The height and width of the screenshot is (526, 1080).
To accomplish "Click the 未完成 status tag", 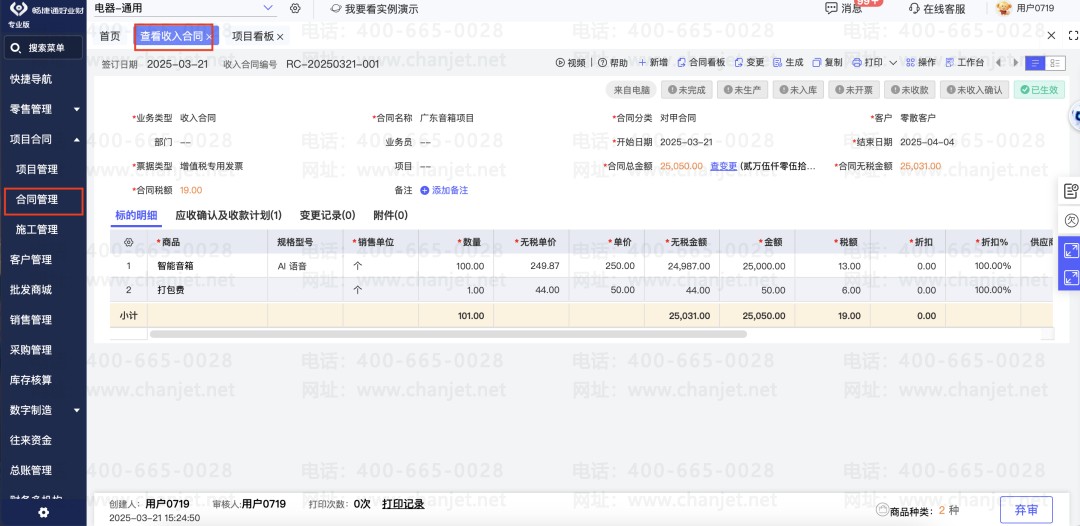I will pyautogui.click(x=686, y=90).
